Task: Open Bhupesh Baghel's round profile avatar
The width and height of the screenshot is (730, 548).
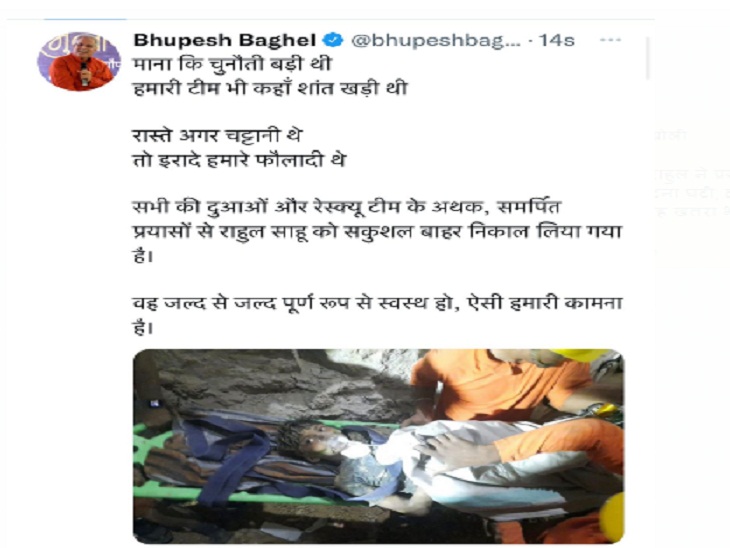Action: pos(79,61)
